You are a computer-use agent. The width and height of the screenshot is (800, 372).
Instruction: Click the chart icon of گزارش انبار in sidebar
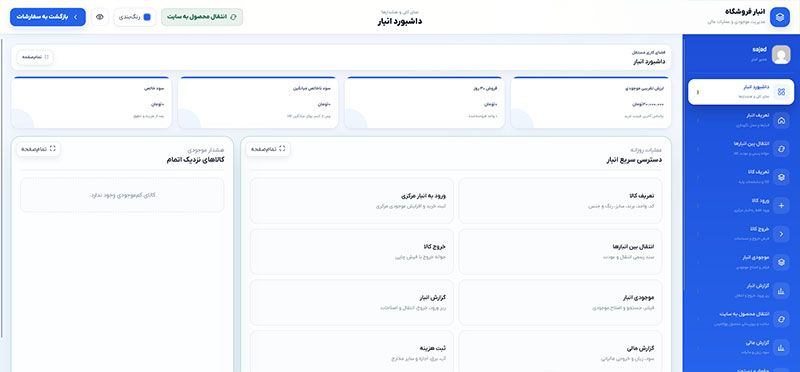(x=781, y=291)
